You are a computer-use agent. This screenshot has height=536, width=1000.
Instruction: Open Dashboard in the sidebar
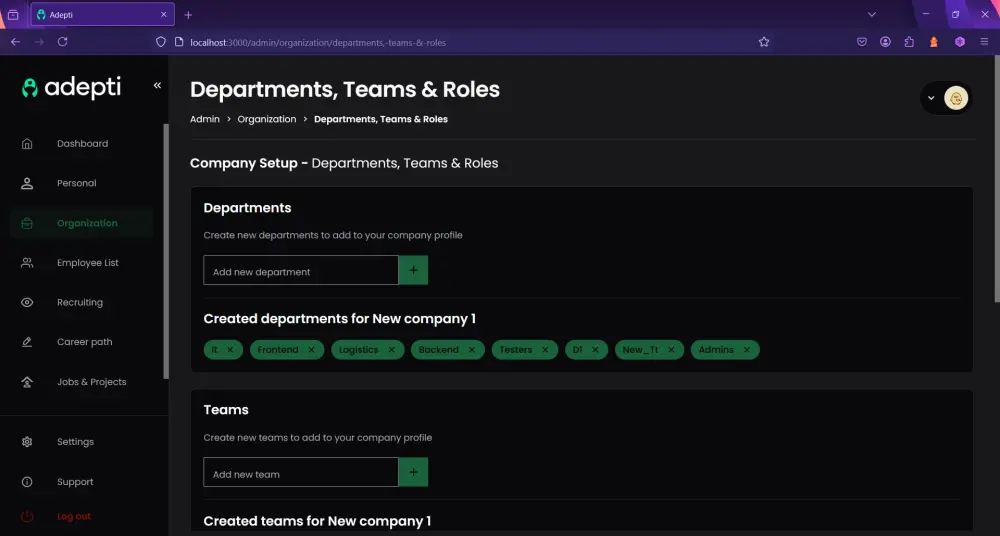tap(82, 144)
